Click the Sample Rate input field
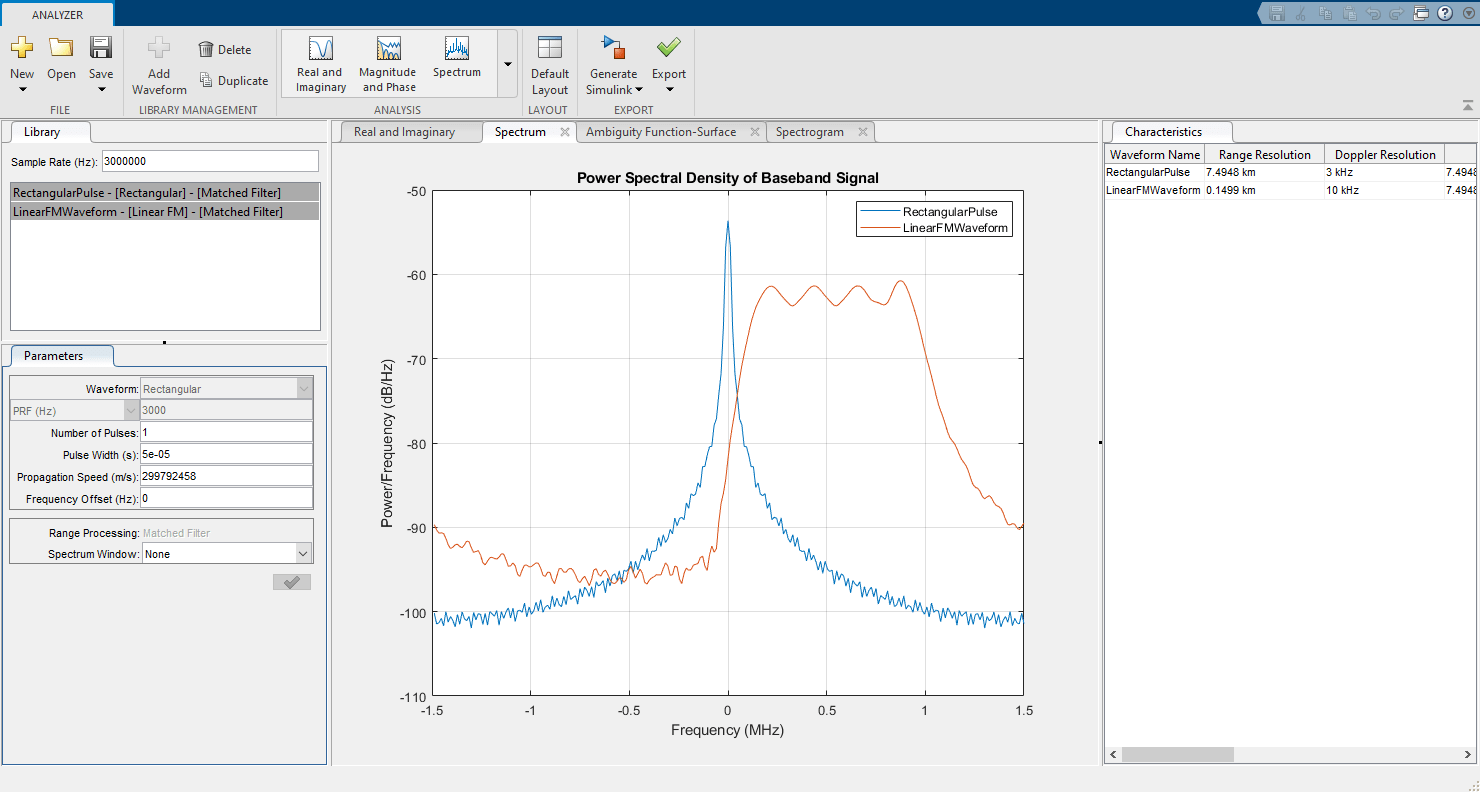This screenshot has width=1480, height=792. pos(210,160)
